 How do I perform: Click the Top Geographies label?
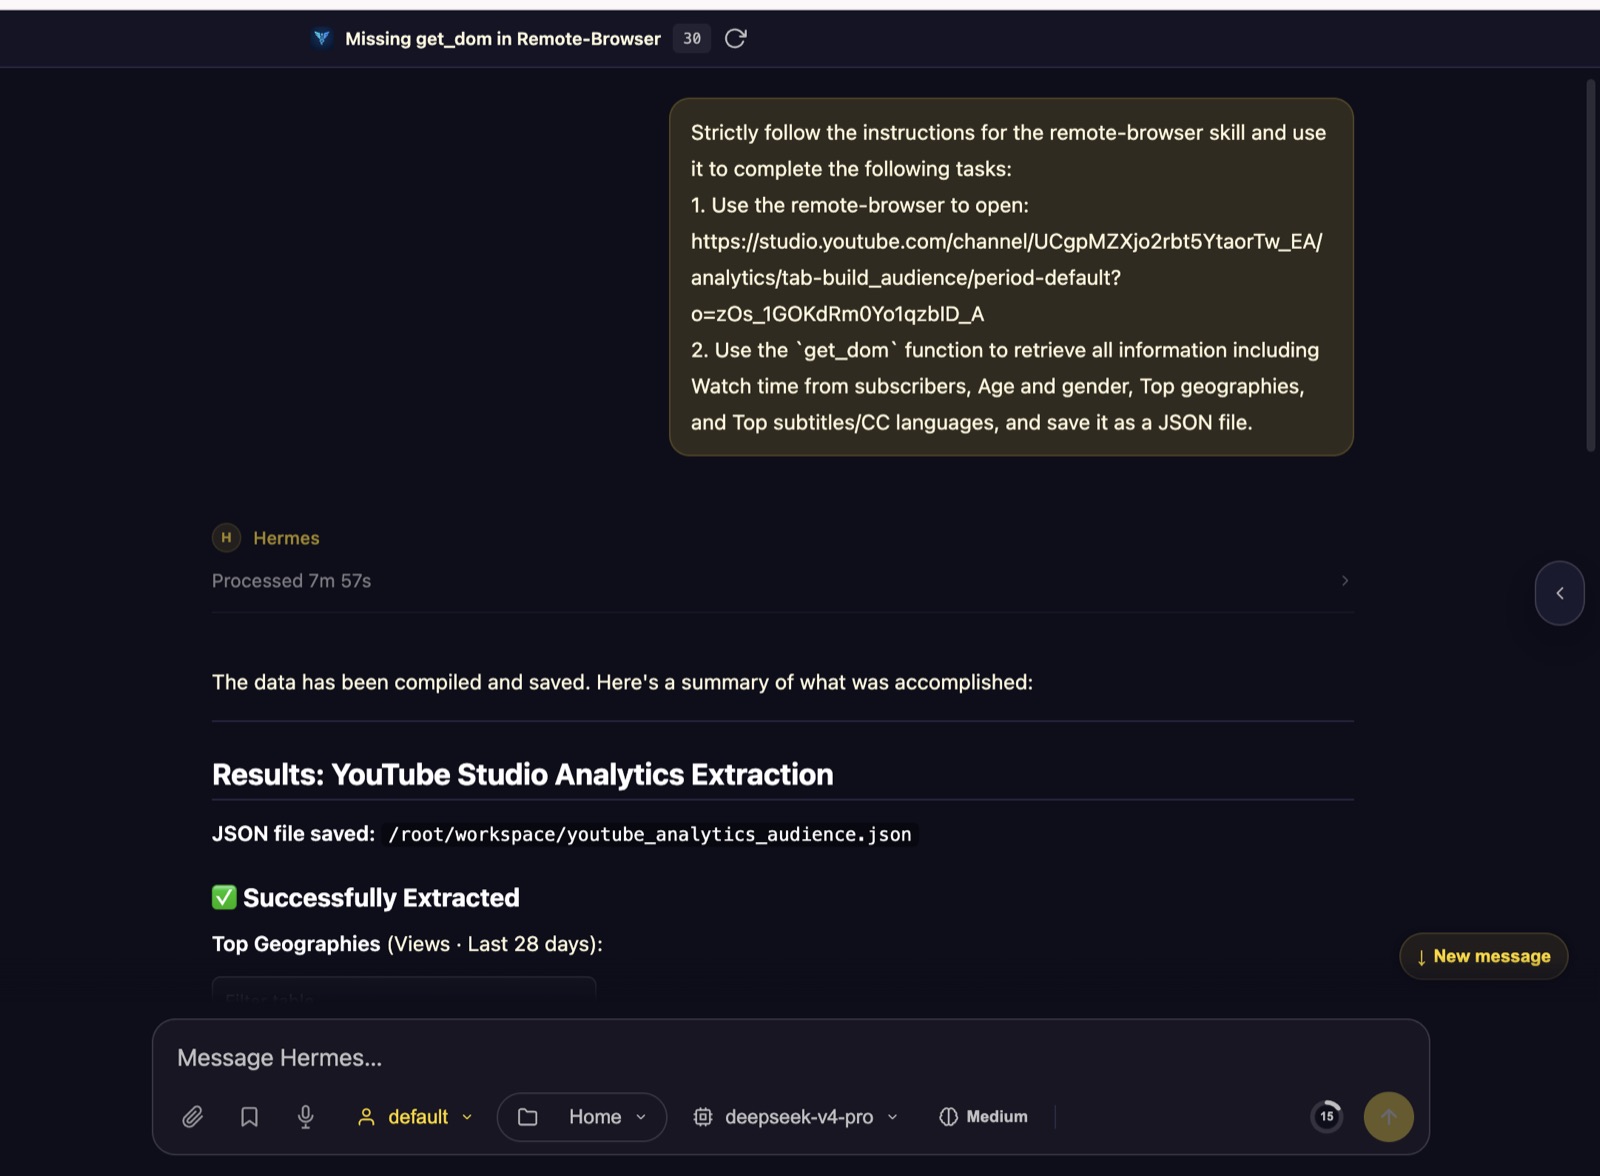coord(296,944)
